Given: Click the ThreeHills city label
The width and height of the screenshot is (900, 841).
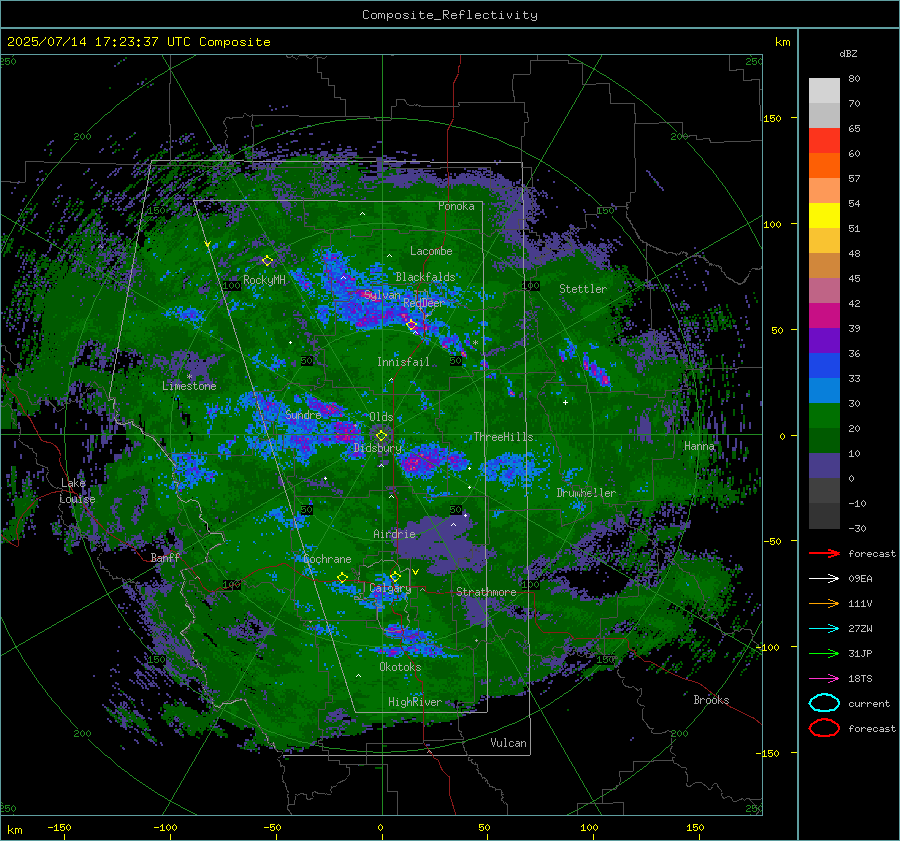Looking at the screenshot, I should pos(503,437).
